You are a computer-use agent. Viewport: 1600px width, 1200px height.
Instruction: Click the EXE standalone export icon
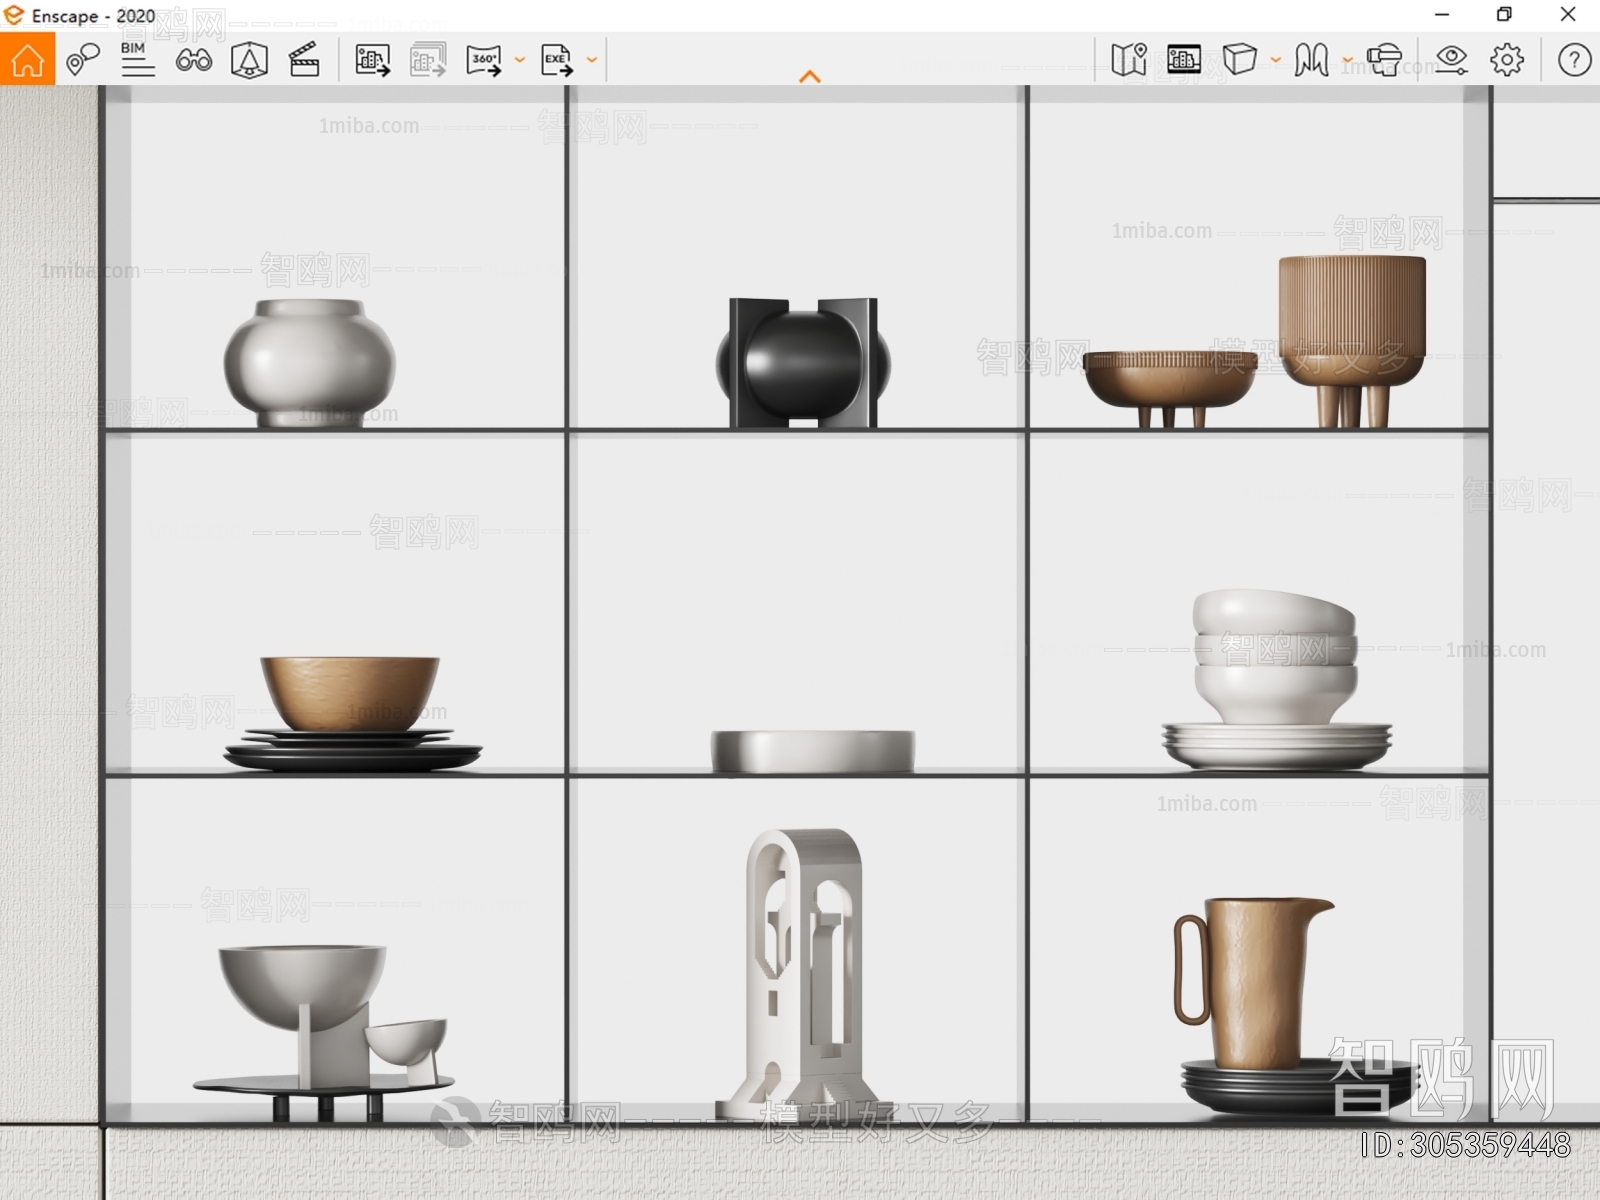point(557,60)
